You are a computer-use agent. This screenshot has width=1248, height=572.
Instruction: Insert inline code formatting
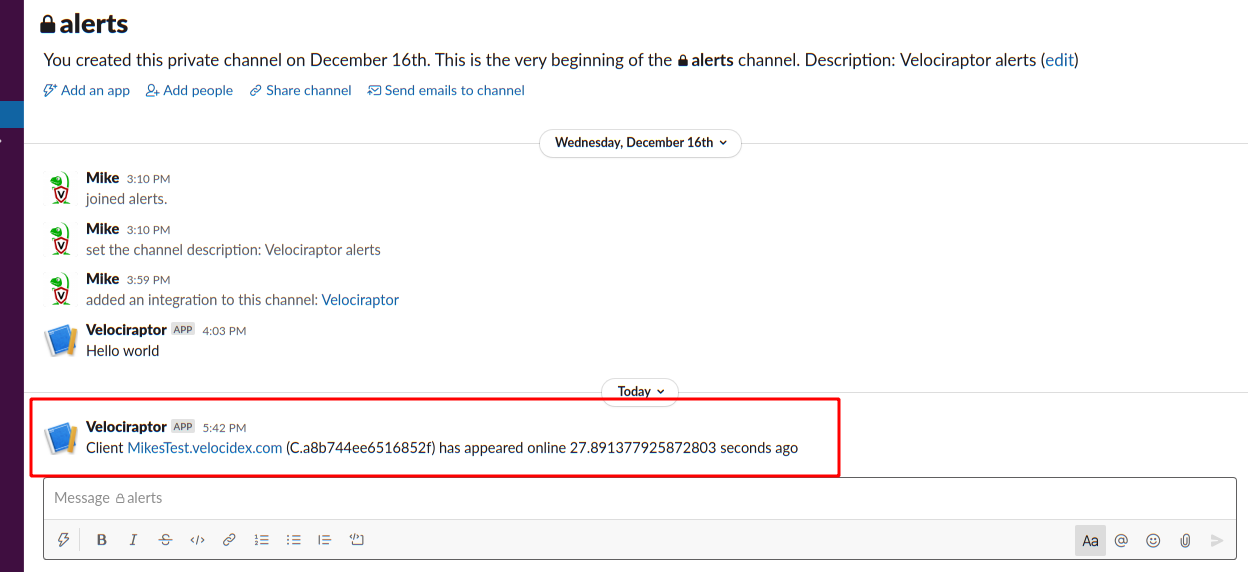(197, 540)
